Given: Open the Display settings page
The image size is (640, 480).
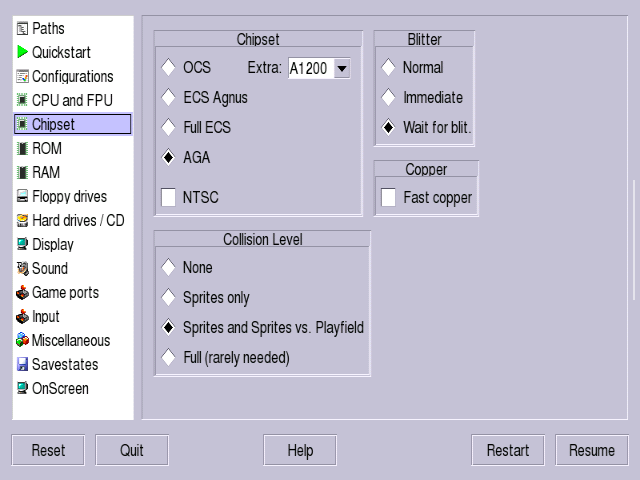Looking at the screenshot, I should click(73, 244).
